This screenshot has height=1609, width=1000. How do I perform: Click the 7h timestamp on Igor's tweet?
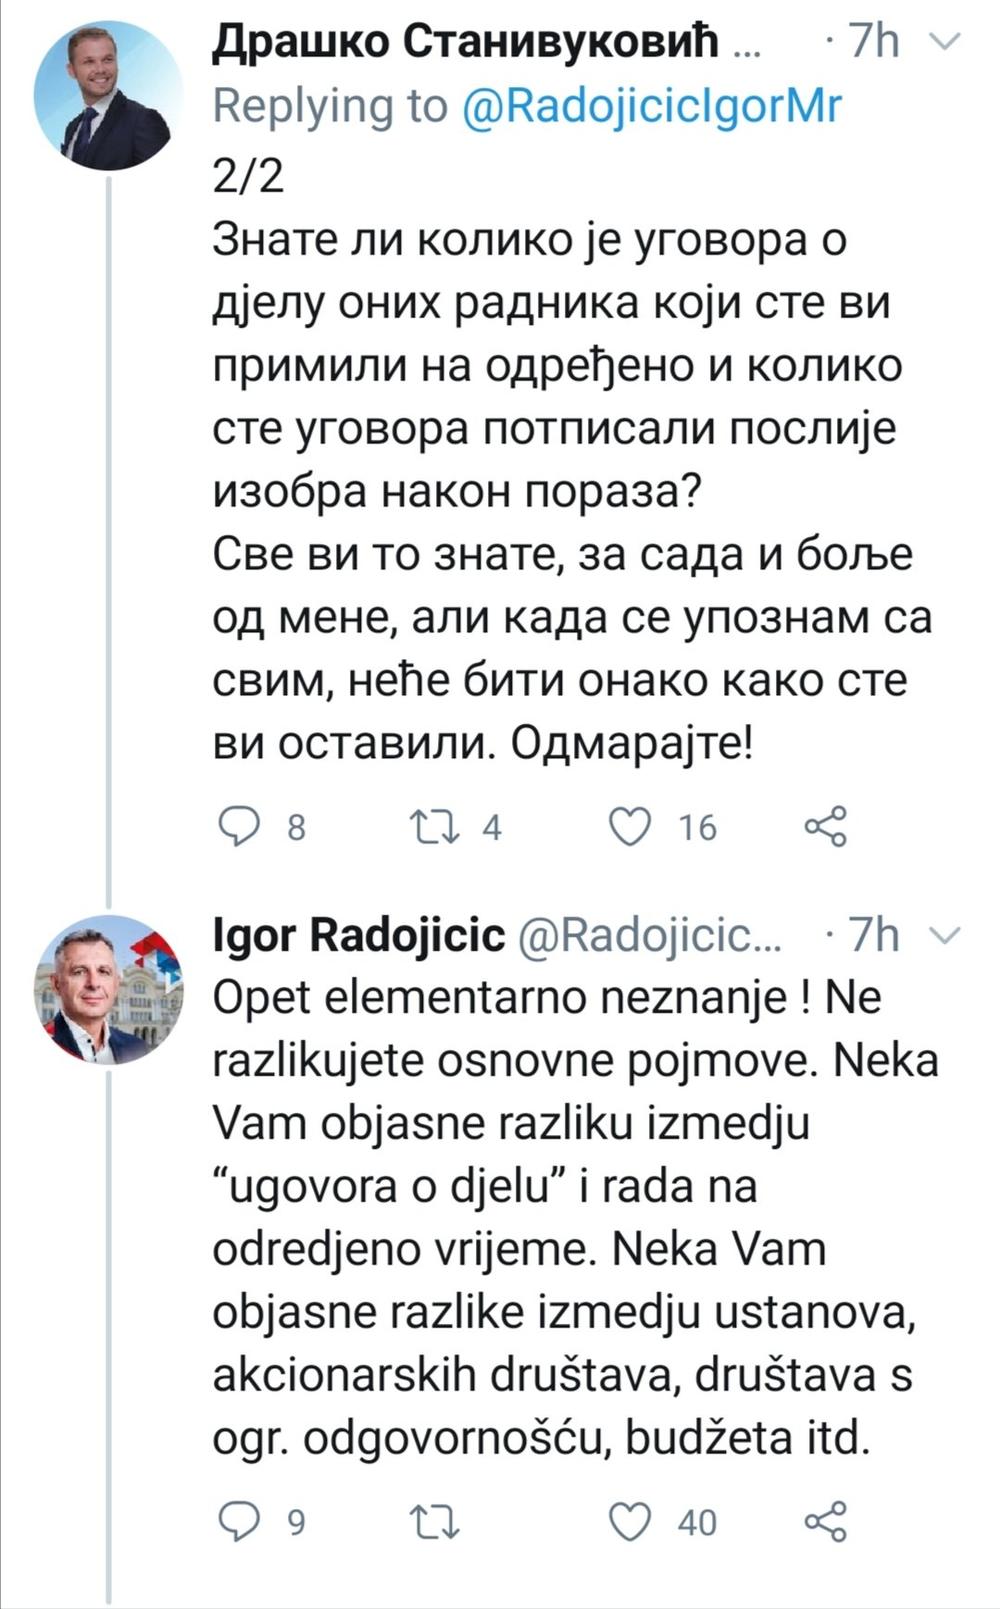[873, 935]
